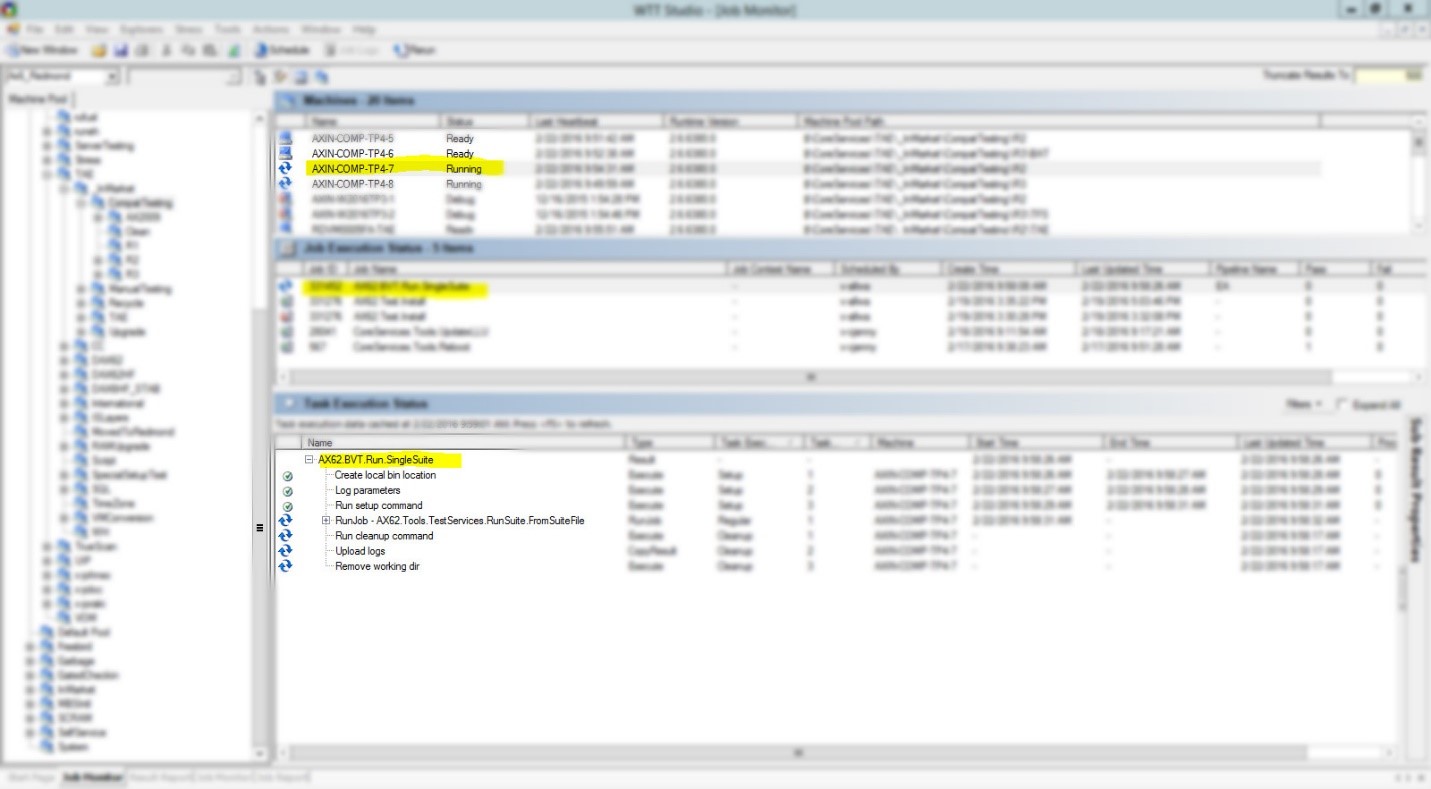The width and height of the screenshot is (1431, 789).
Task: Click the green check beside Create local bin location
Action: 288,476
